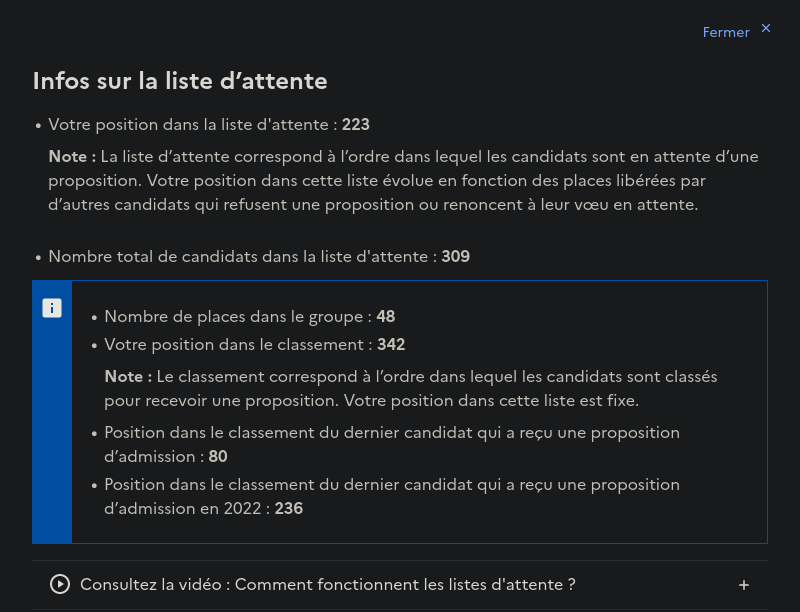Close the dialog with the X icon

[766, 28]
